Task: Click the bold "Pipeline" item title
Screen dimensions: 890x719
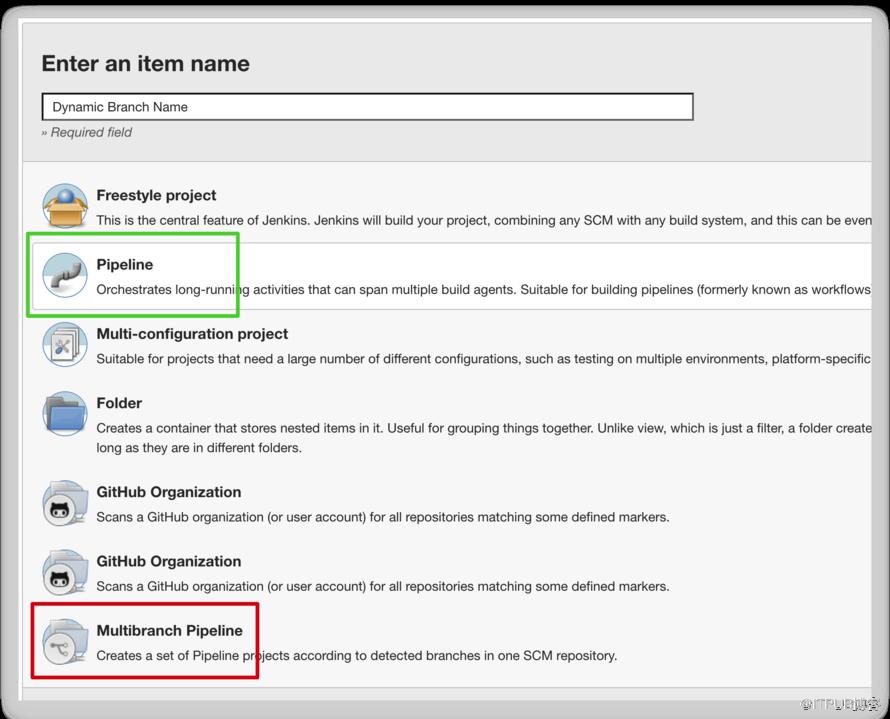Action: [124, 264]
